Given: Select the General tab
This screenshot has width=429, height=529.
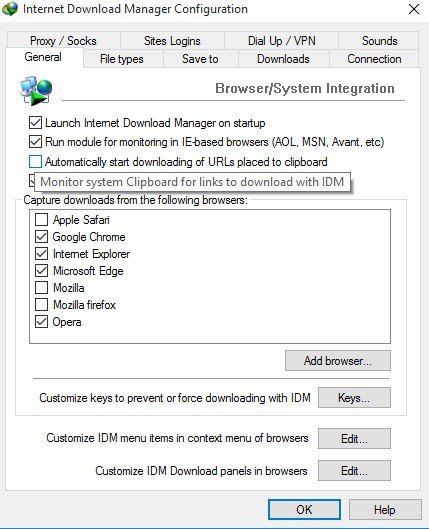Looking at the screenshot, I should pos(43,57).
